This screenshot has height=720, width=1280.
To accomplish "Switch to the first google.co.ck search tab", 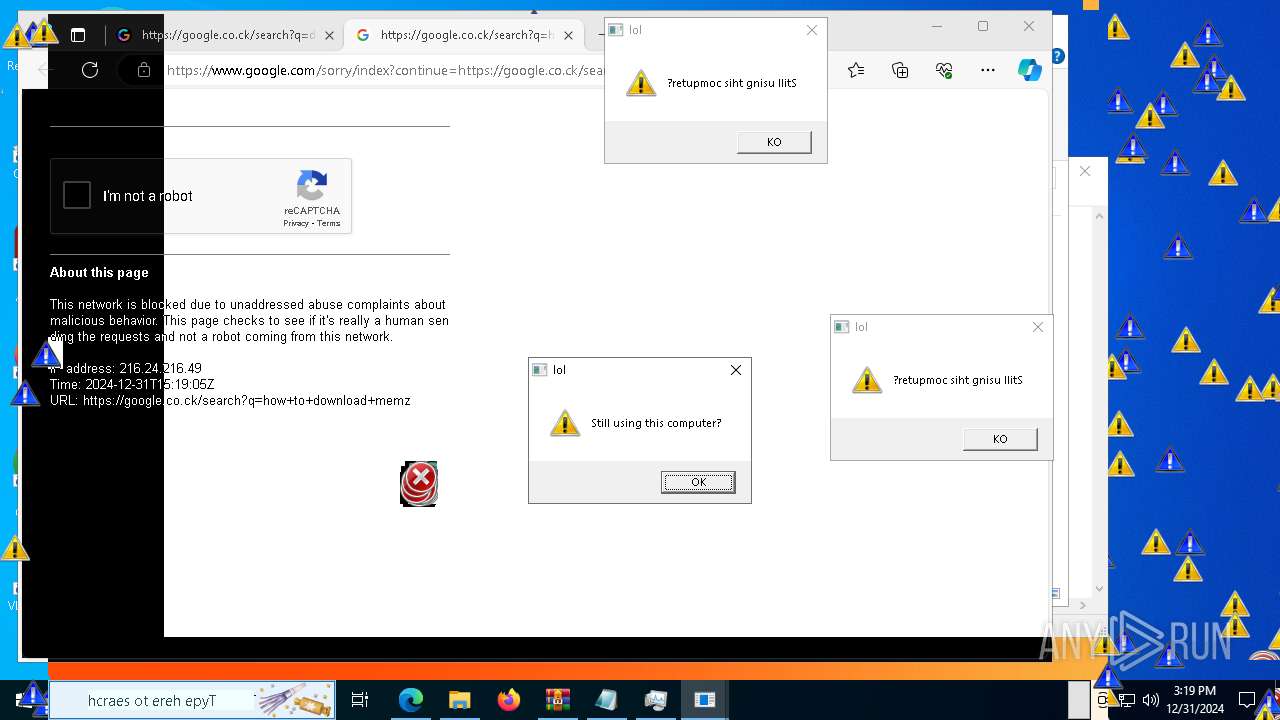I will pyautogui.click(x=226, y=35).
